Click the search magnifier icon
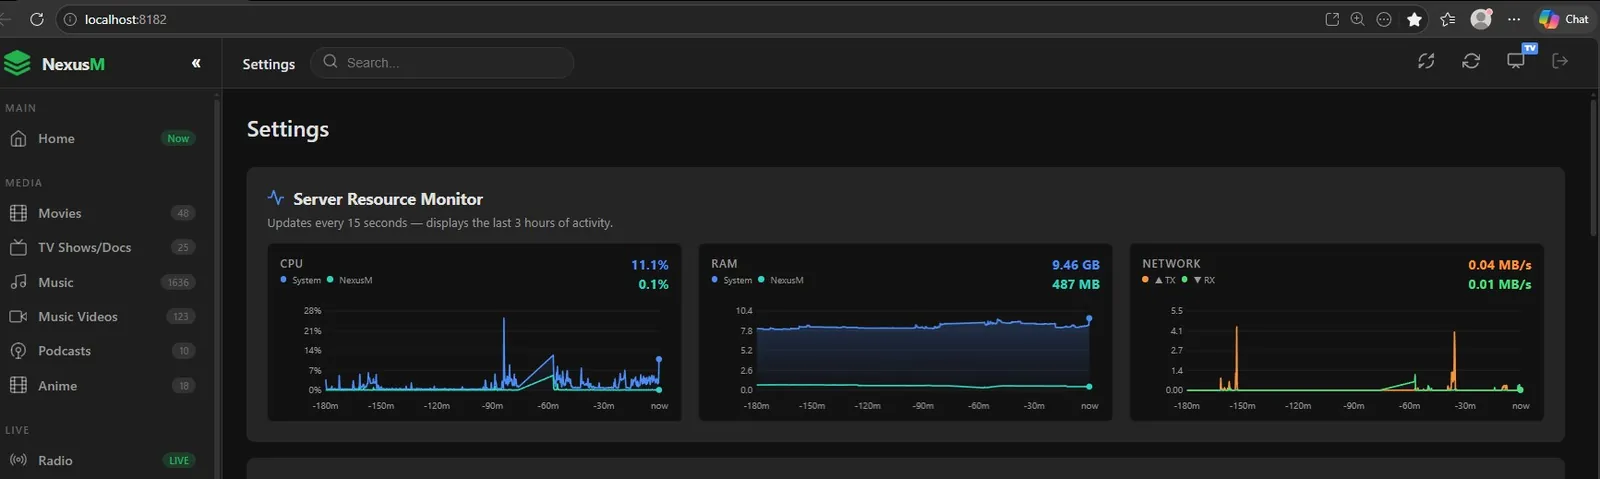 tap(330, 62)
